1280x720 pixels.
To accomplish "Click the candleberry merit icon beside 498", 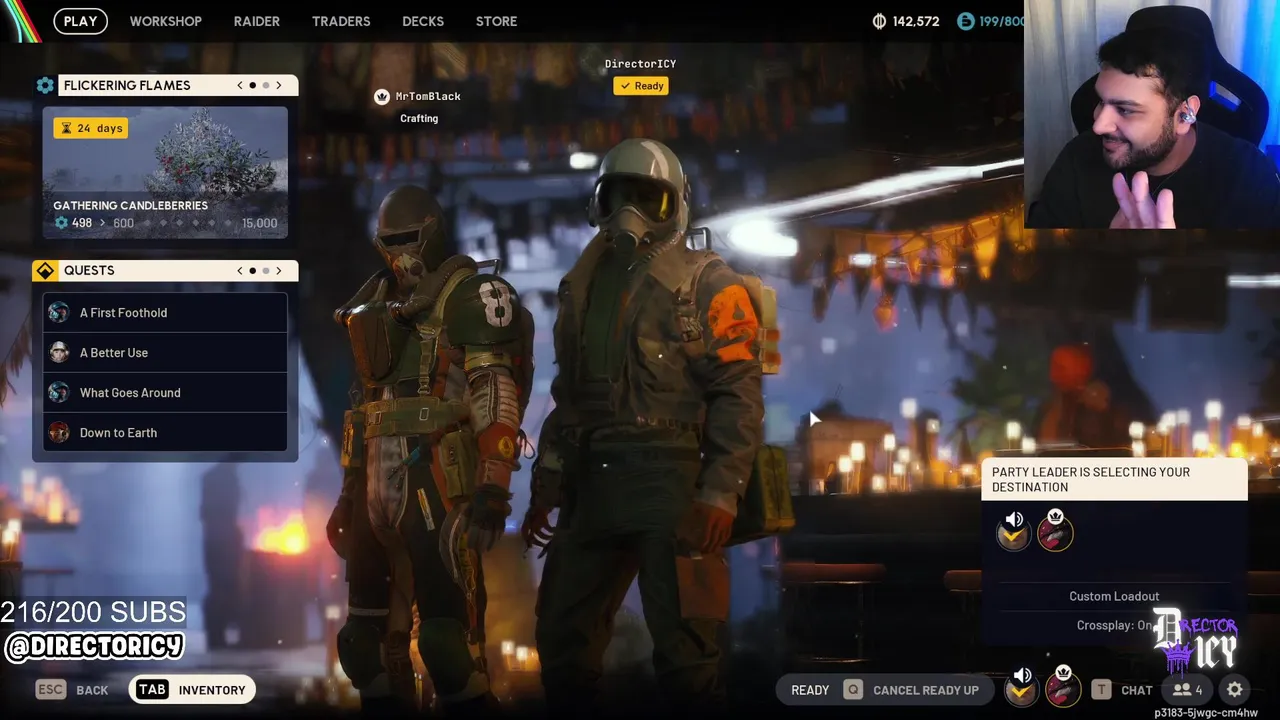I will [x=61, y=223].
